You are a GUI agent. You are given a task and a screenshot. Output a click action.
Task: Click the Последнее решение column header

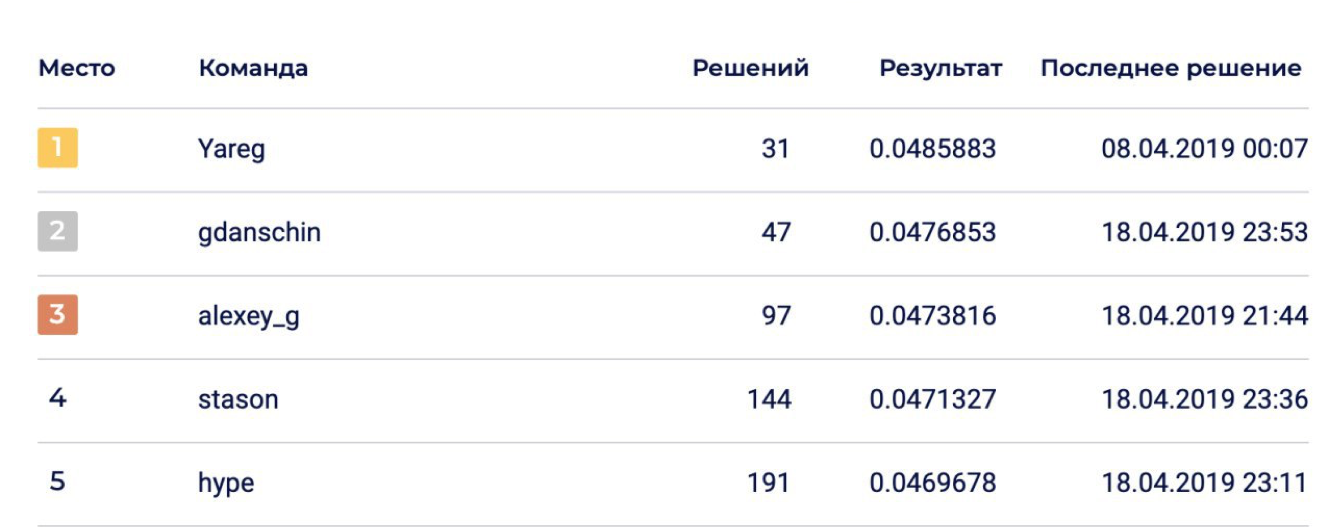tap(1171, 69)
